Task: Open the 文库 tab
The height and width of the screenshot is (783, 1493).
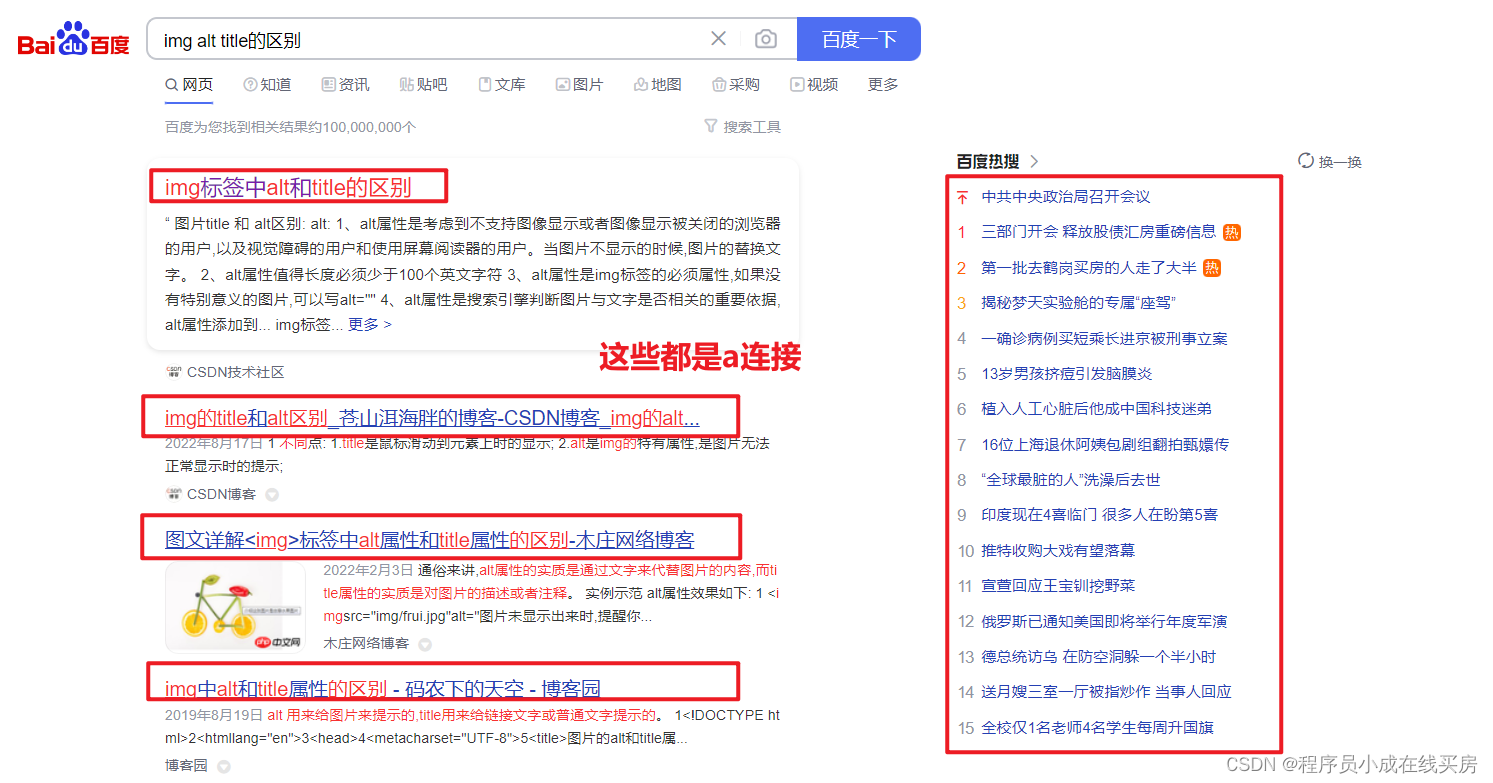Action: (x=502, y=85)
